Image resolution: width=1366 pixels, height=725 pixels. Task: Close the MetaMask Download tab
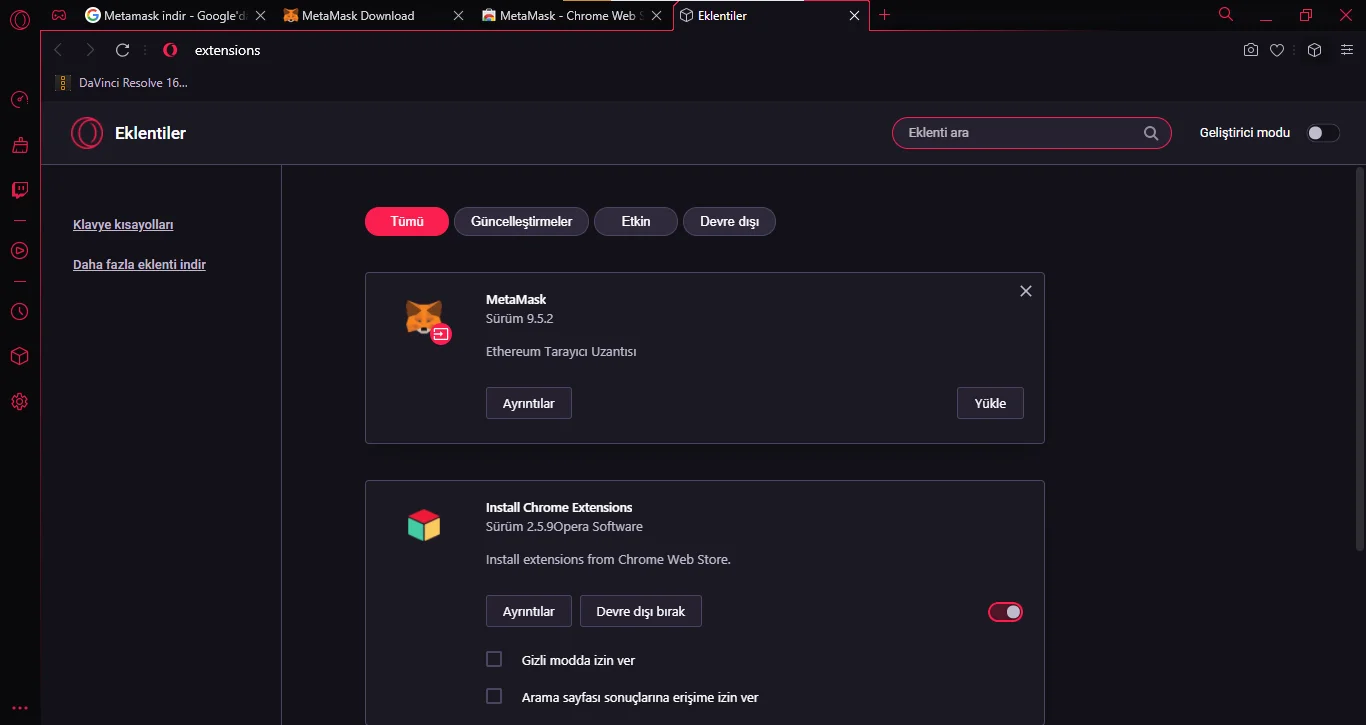[x=459, y=15]
